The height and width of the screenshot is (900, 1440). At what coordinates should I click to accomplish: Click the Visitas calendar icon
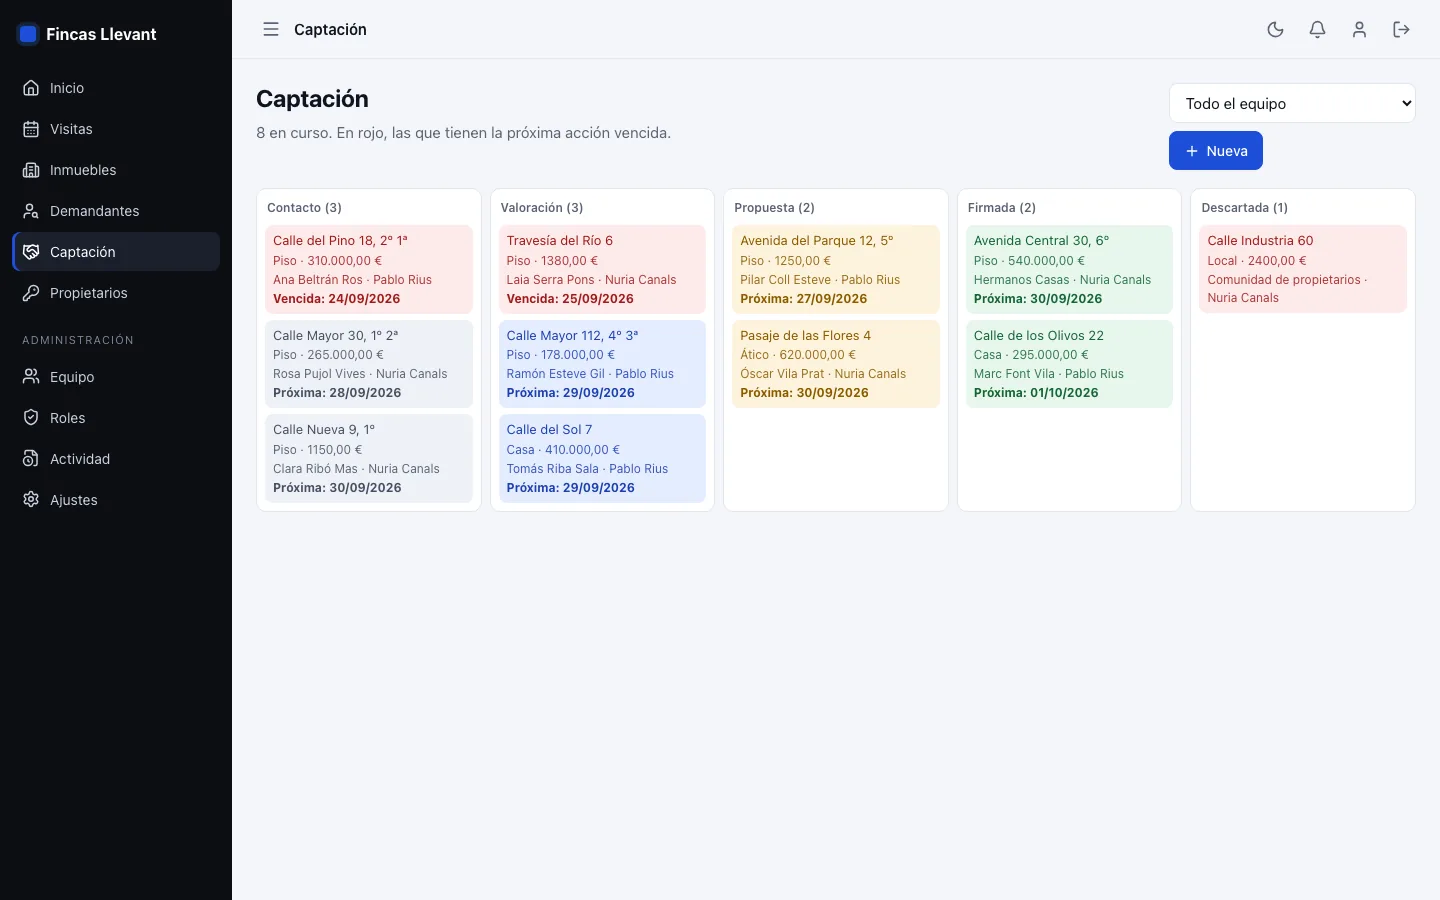[x=31, y=129]
